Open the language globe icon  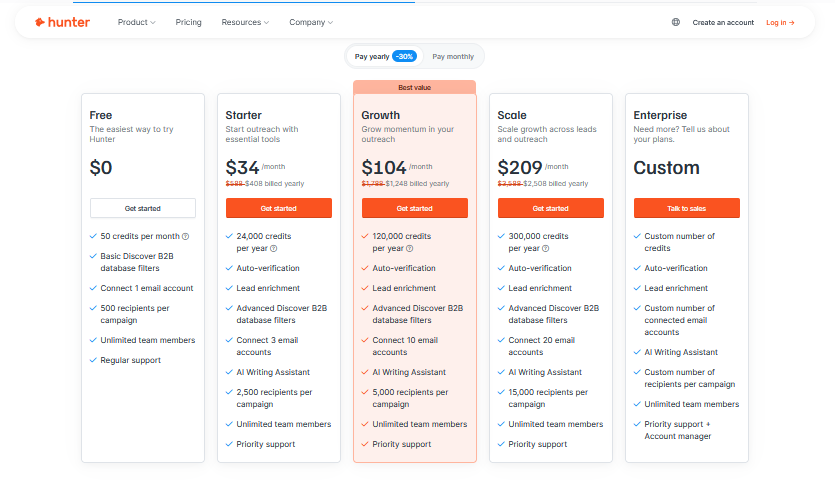[676, 22]
